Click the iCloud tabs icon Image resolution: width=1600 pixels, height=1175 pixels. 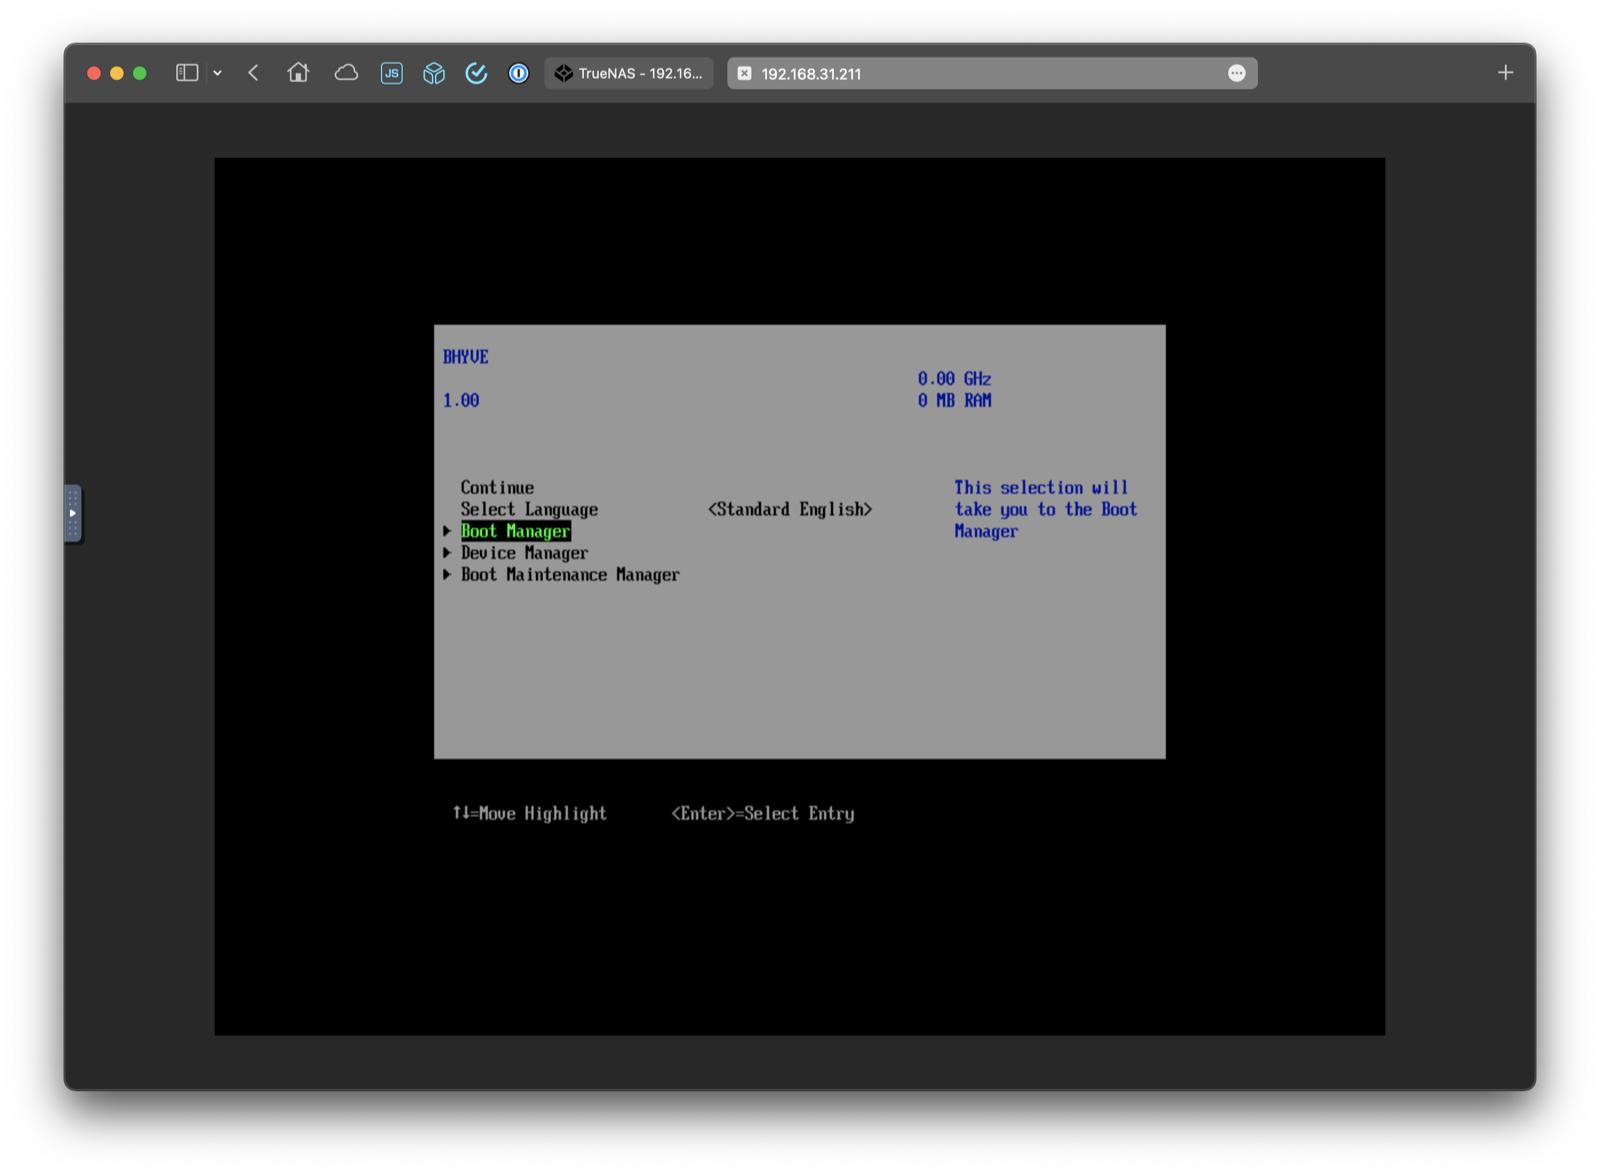[346, 72]
